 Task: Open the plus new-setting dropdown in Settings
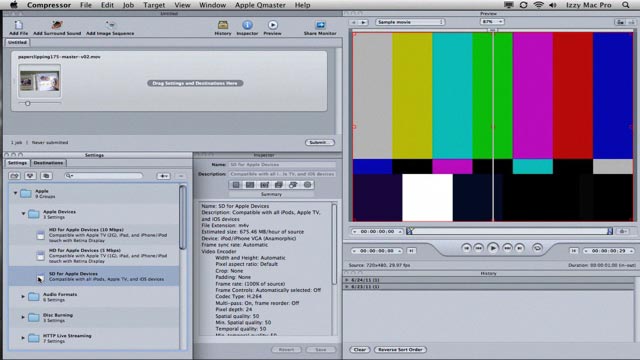tap(163, 176)
